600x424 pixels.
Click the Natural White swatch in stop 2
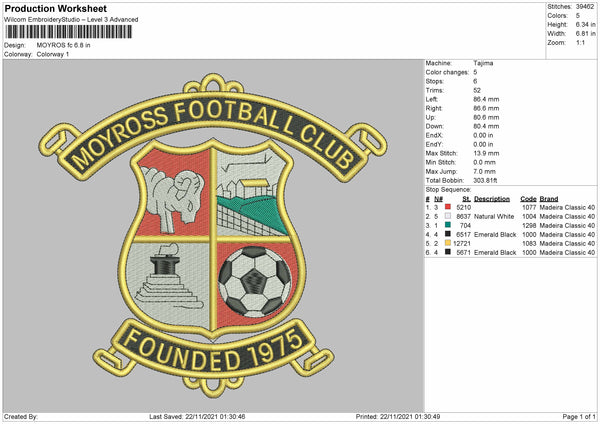(x=448, y=216)
